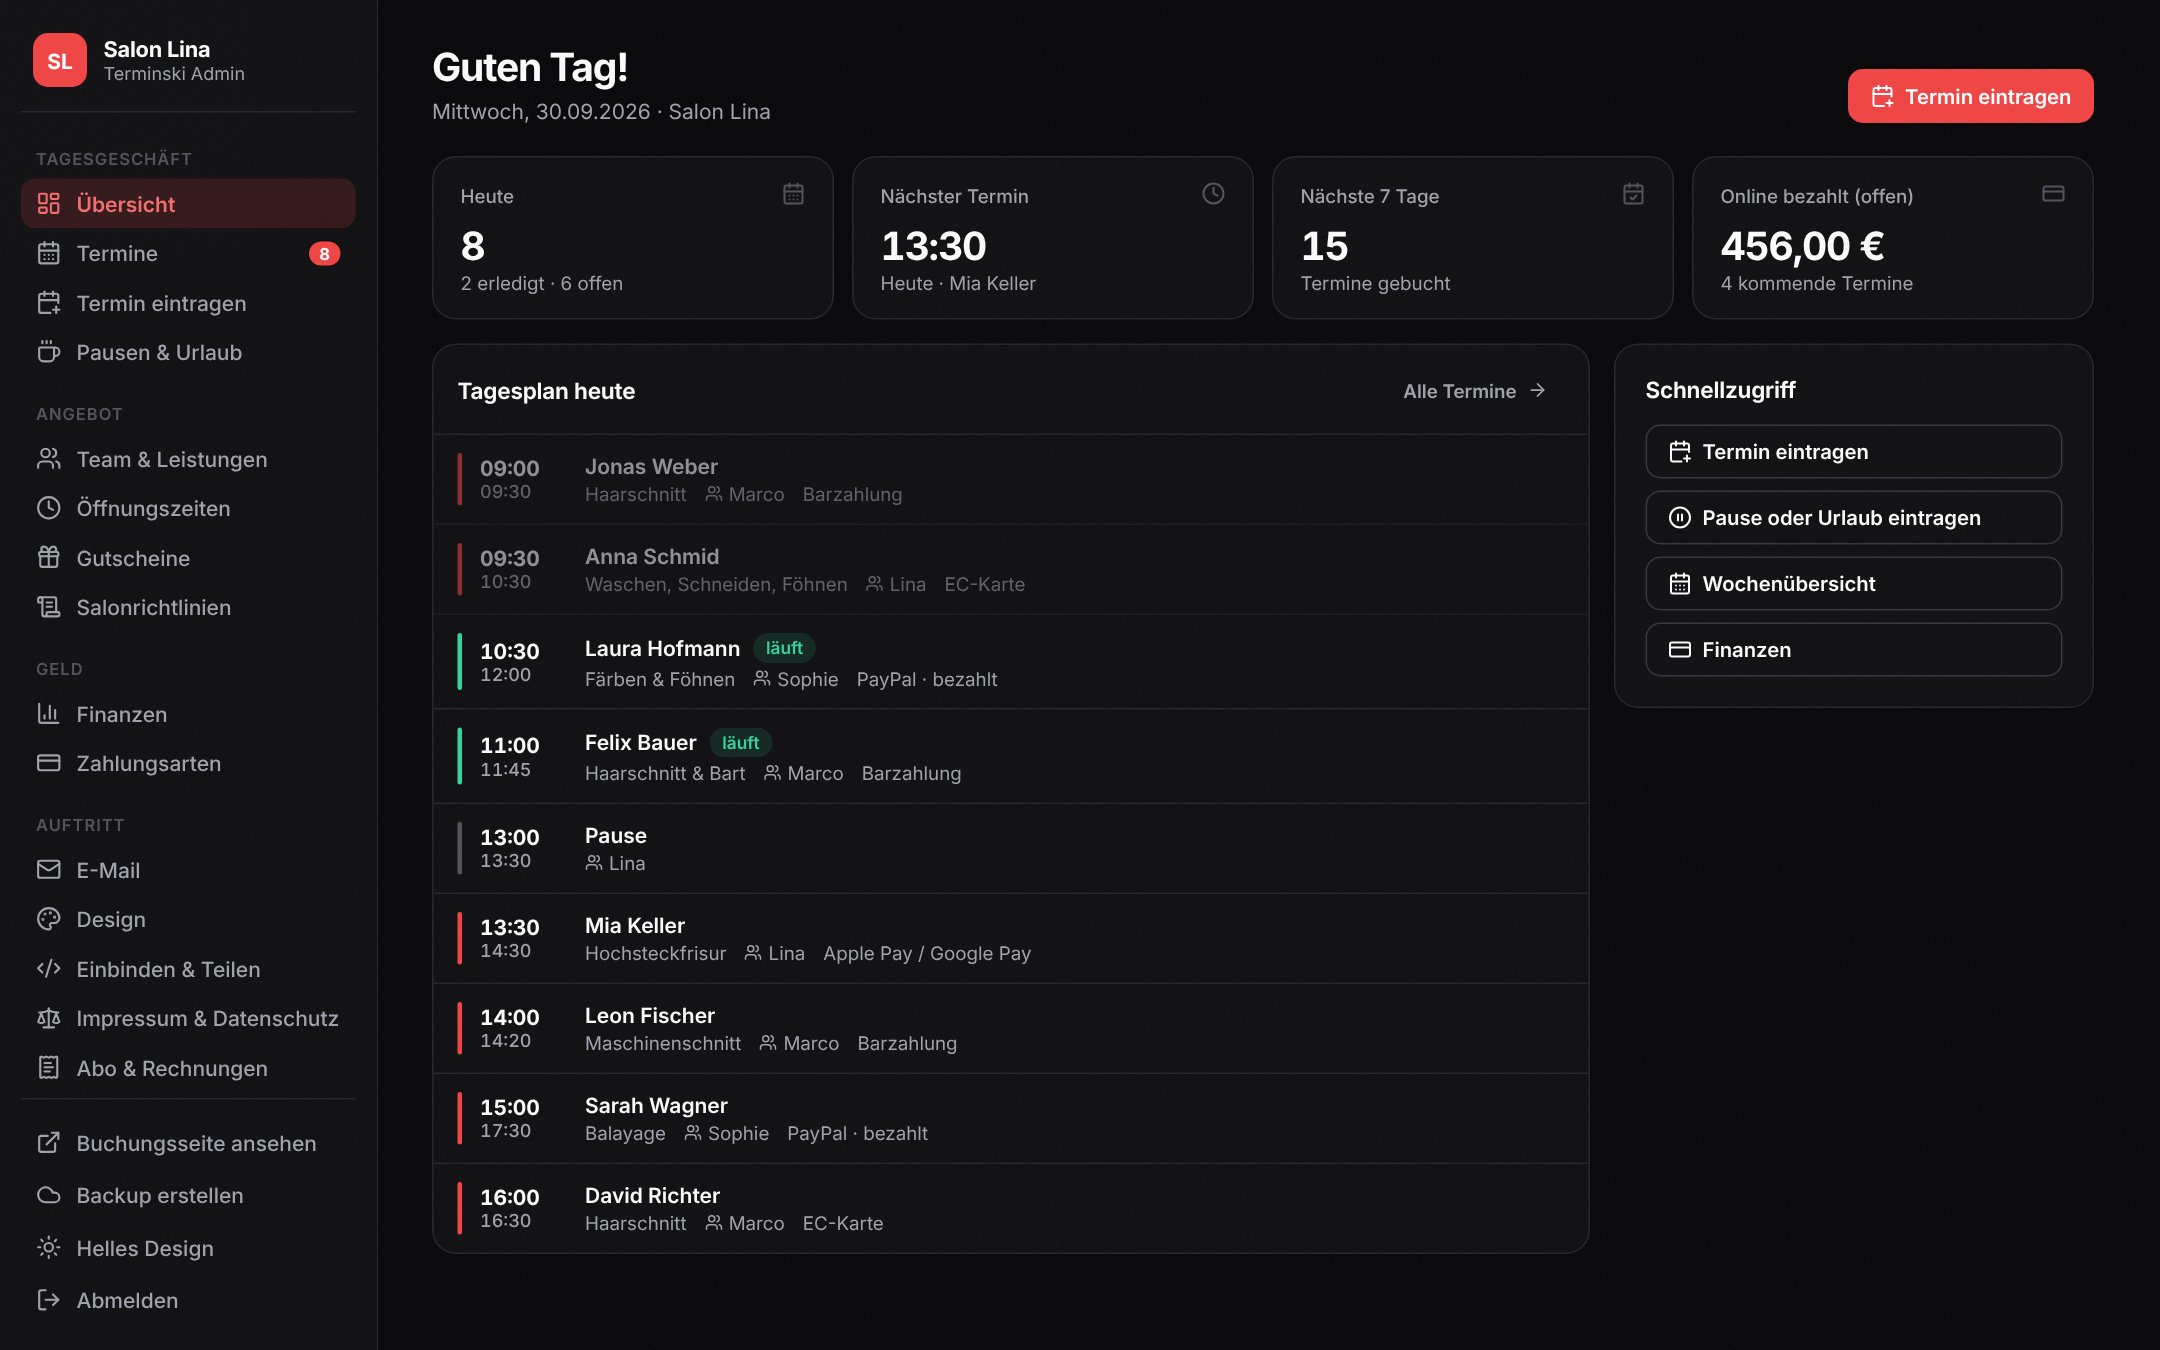This screenshot has width=2160, height=1350.
Task: Open Felix Bauer's 11:00 appointment
Action: 1010,757
